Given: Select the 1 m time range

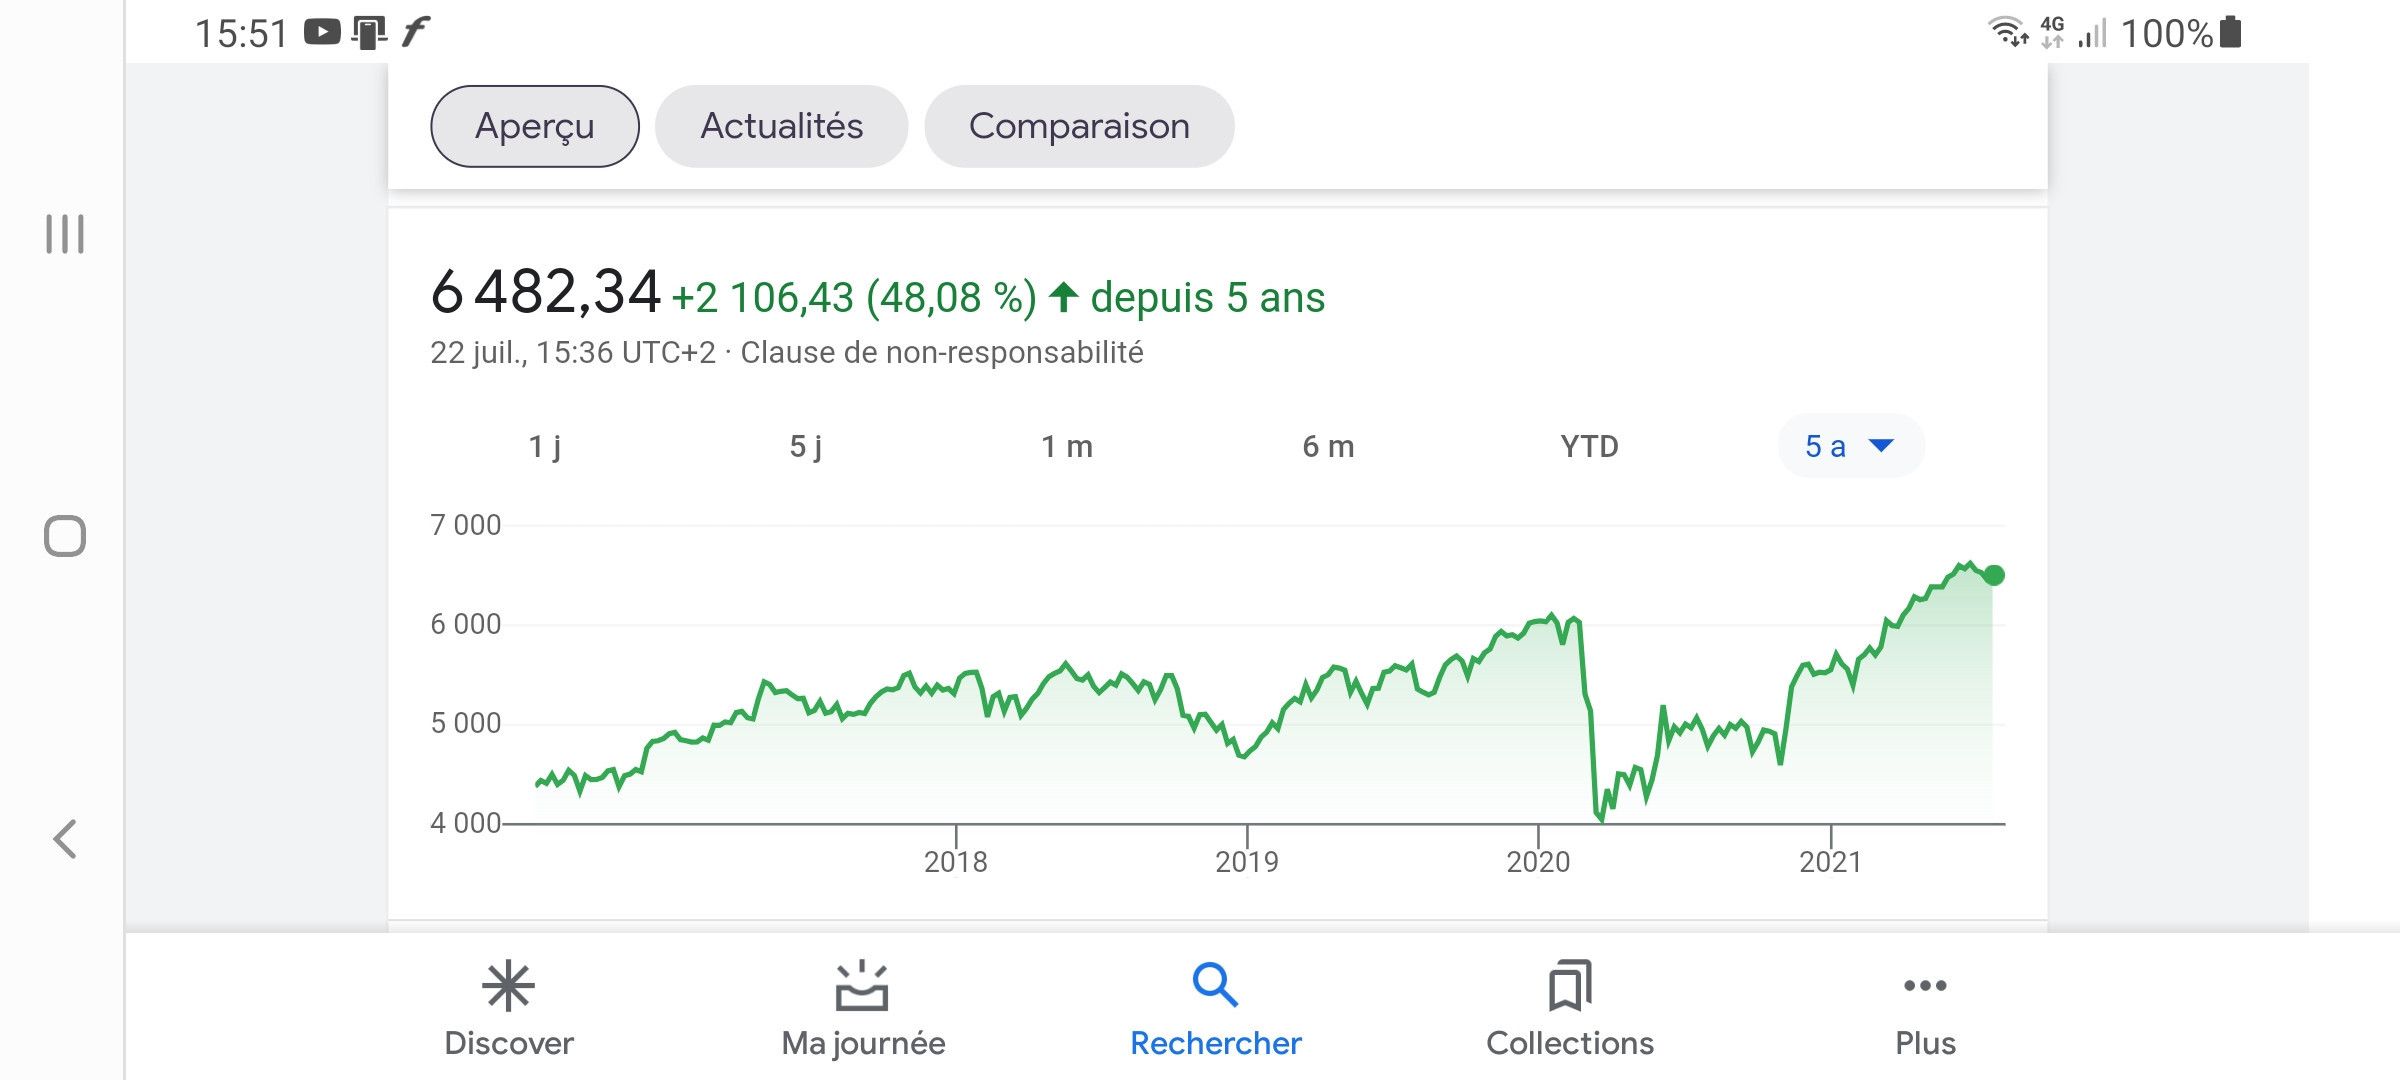Looking at the screenshot, I should coord(1067,446).
